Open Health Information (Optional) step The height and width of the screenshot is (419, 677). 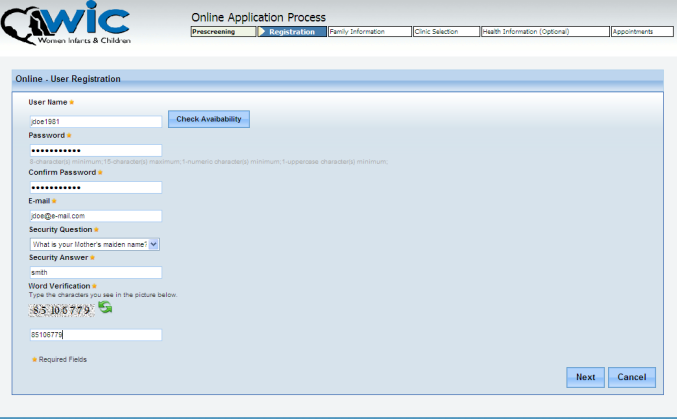(544, 32)
